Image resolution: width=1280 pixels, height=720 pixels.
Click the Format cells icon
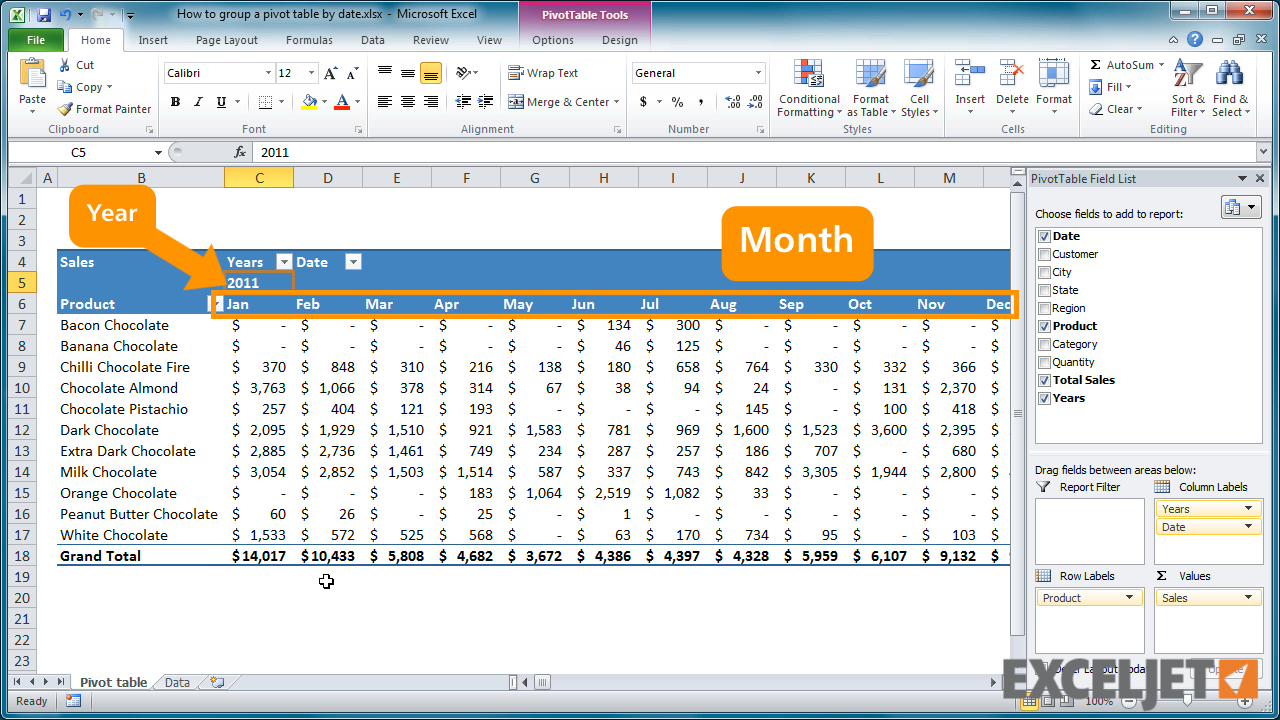(x=1054, y=75)
